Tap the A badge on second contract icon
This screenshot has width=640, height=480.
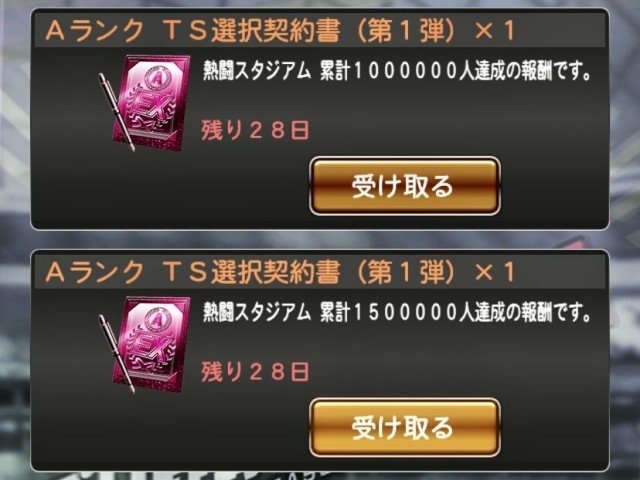(x=158, y=320)
